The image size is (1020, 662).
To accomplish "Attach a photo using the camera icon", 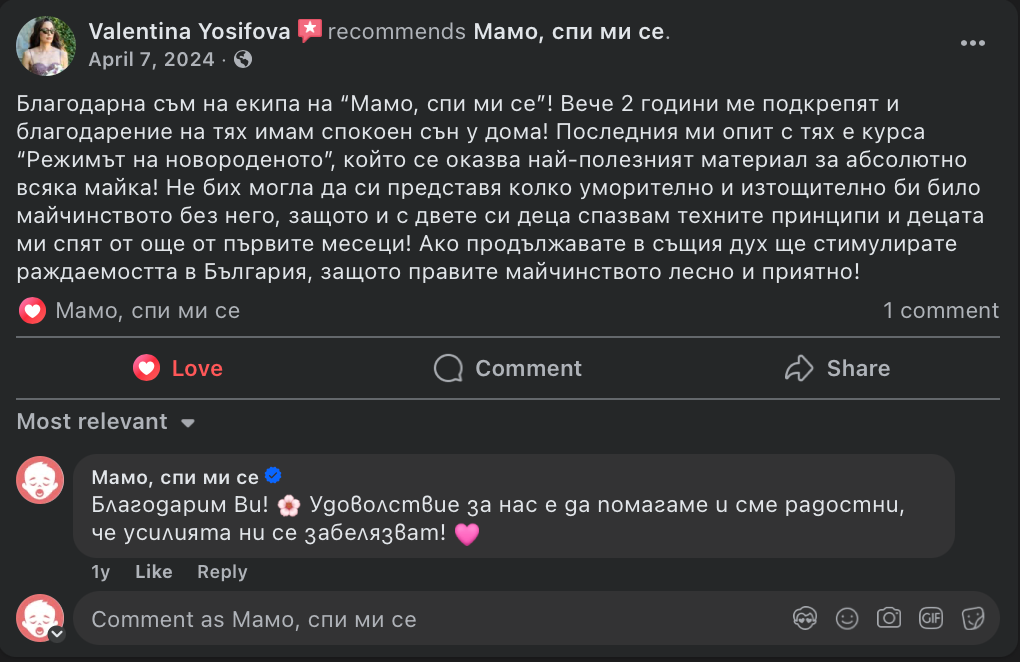I will [x=889, y=618].
